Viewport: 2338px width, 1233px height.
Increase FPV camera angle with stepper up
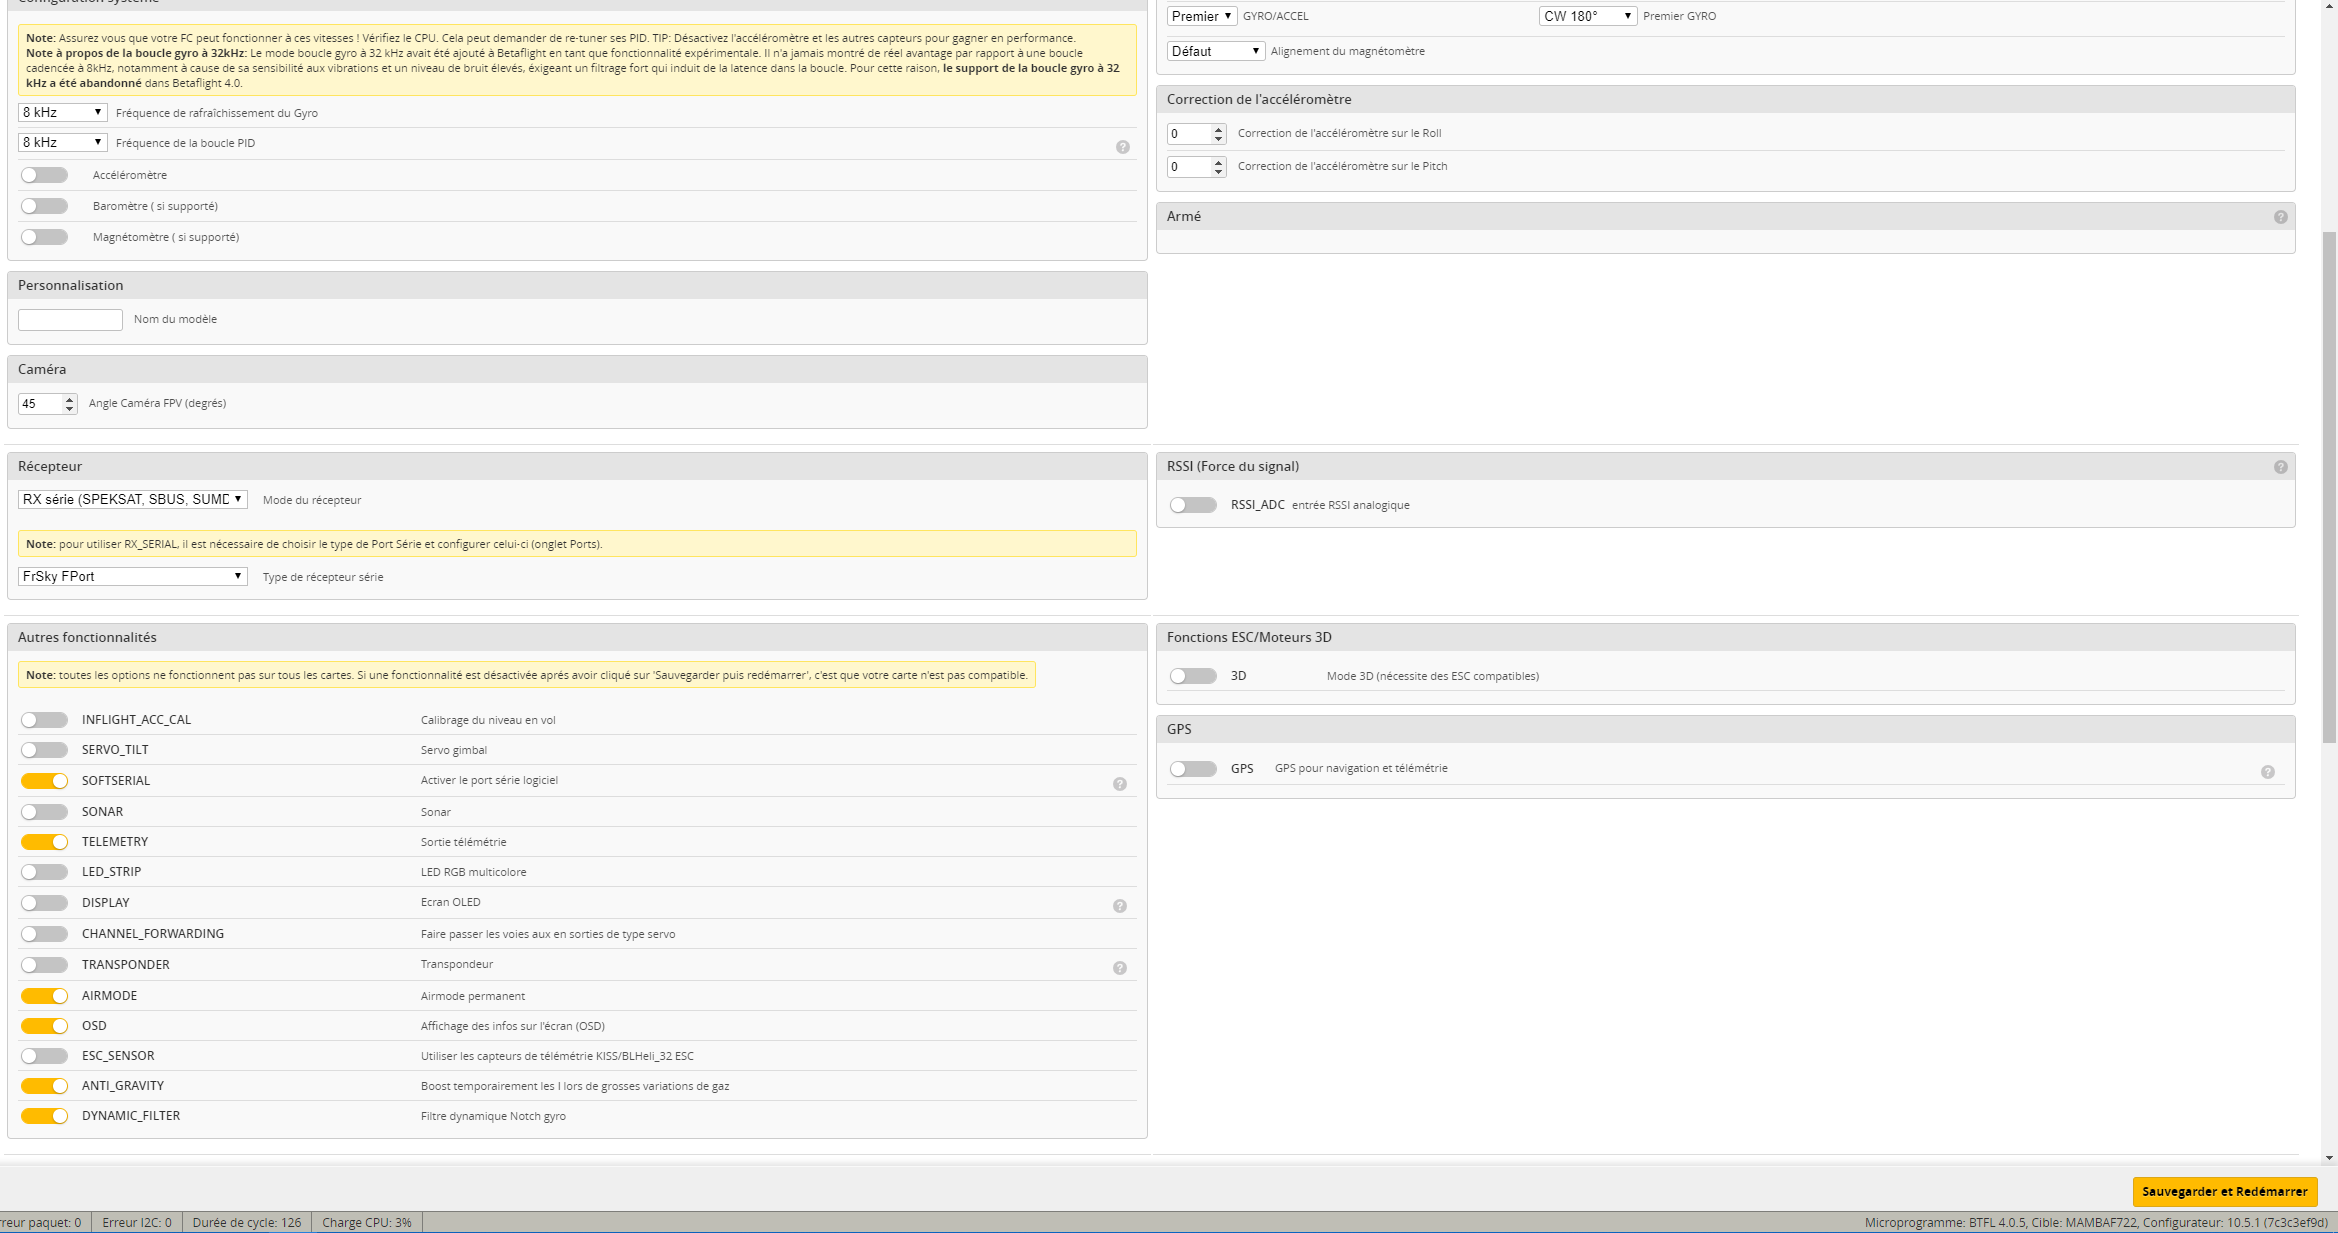[69, 399]
